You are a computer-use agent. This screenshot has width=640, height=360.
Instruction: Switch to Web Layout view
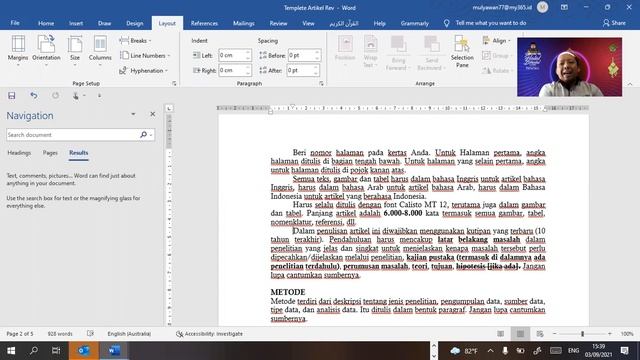540,333
